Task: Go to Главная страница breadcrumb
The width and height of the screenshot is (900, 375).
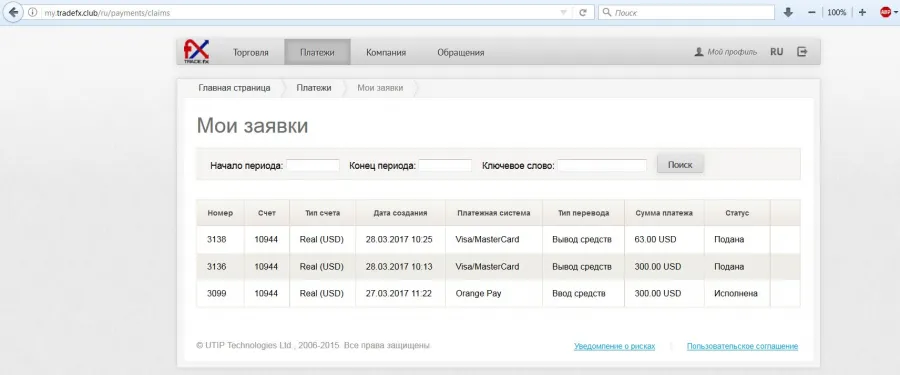Action: tap(234, 88)
